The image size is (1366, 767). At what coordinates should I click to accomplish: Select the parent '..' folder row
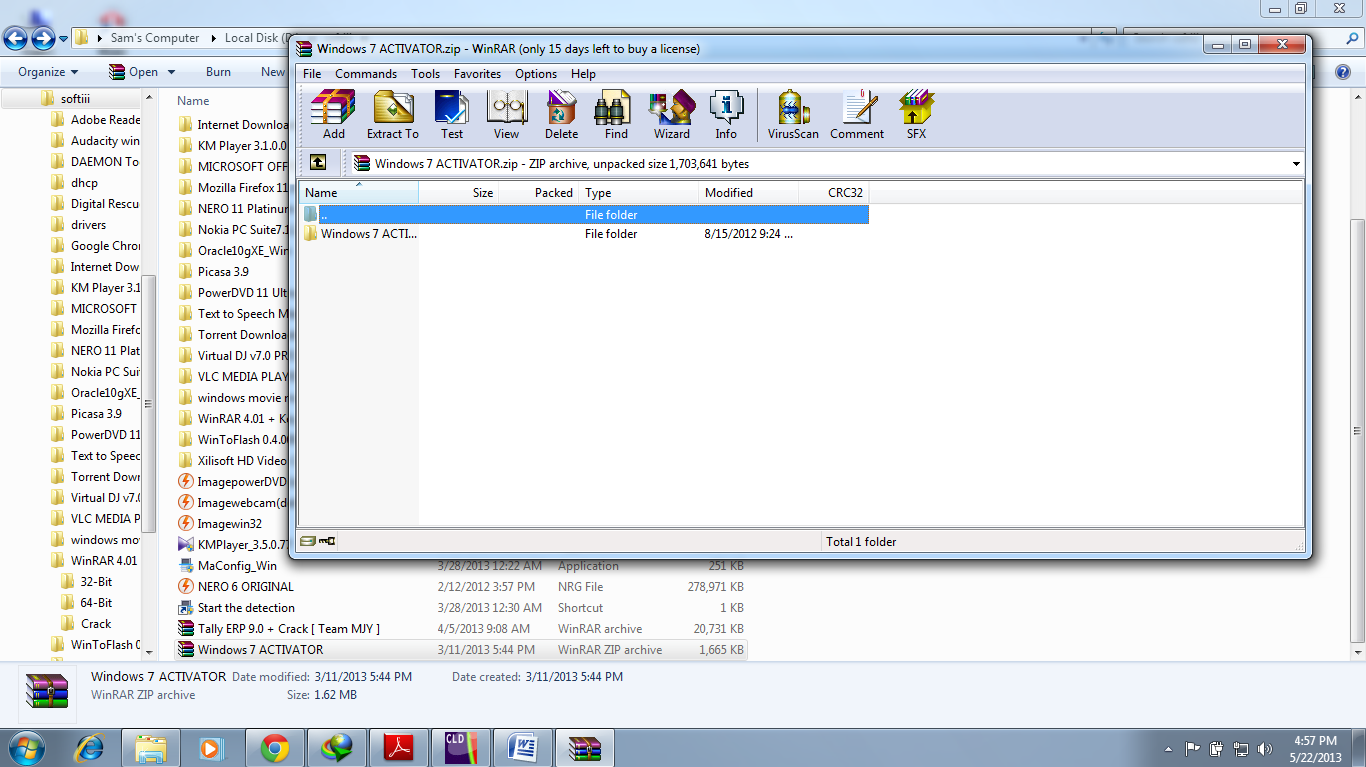(x=584, y=214)
